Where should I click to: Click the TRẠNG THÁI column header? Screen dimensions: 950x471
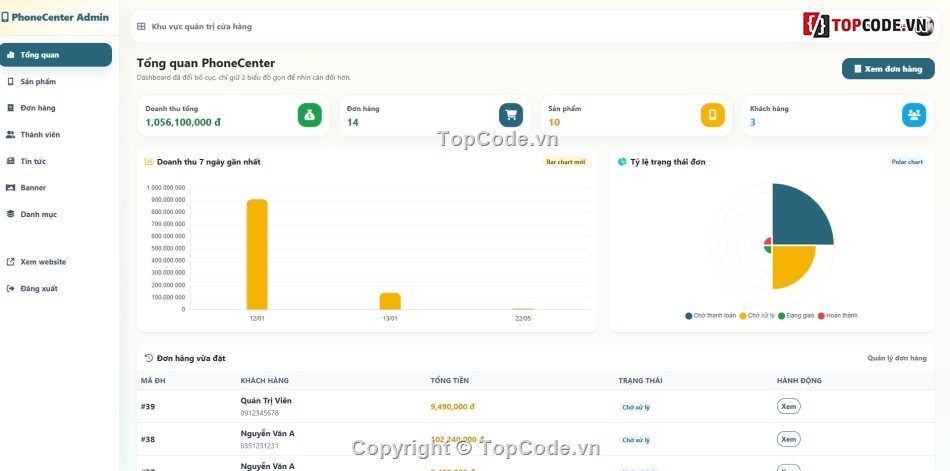pyautogui.click(x=640, y=381)
